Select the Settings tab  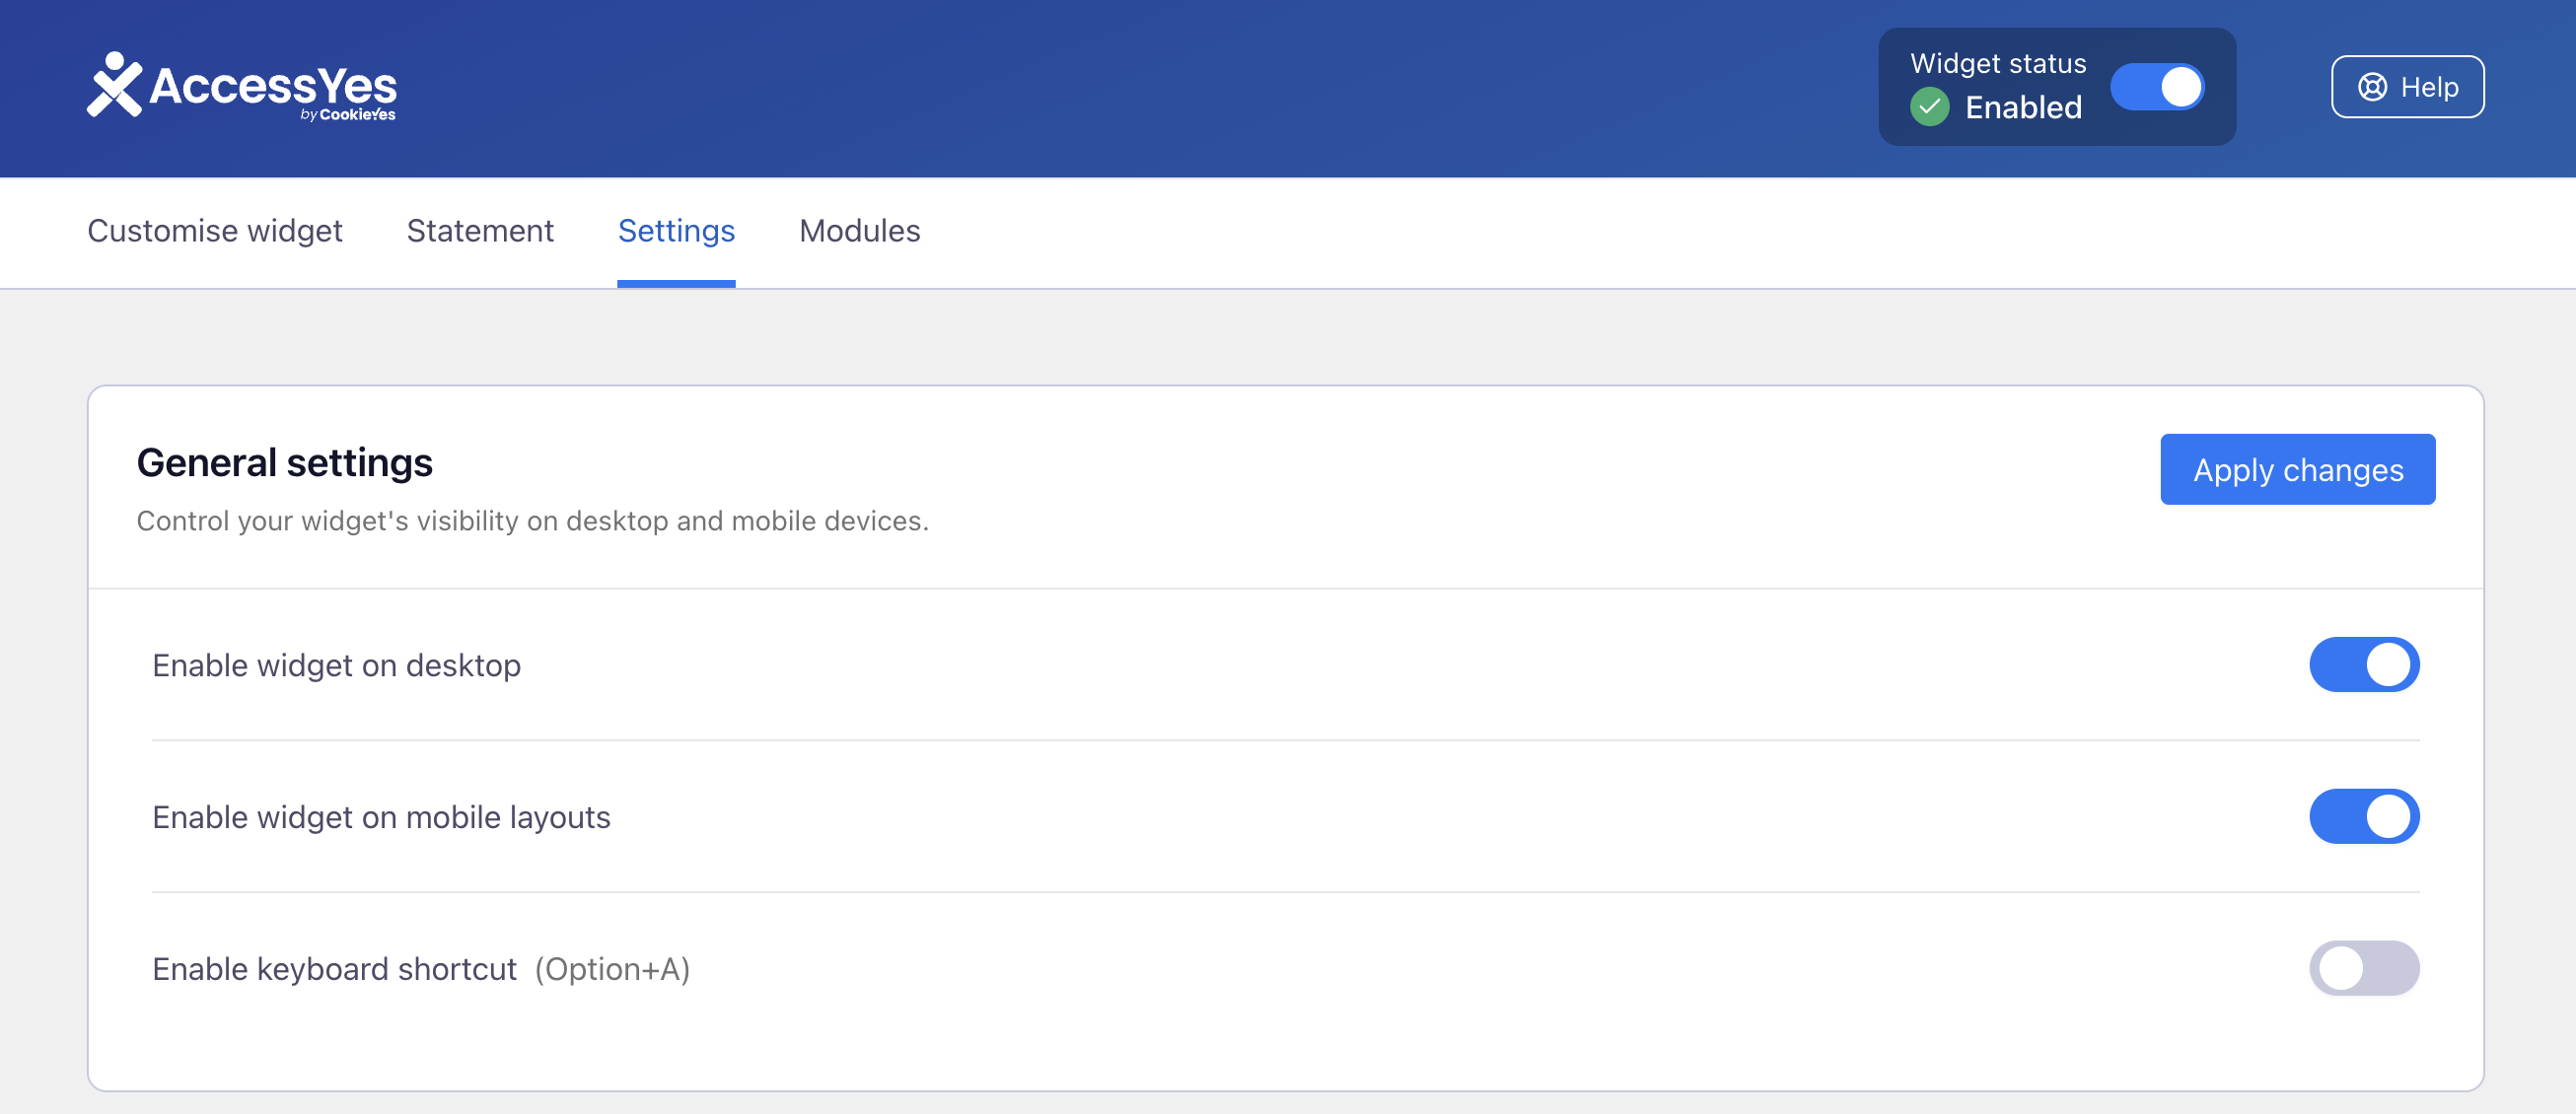pos(676,231)
